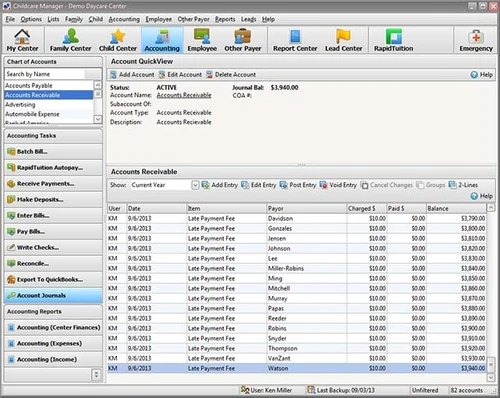Image resolution: width=500 pixels, height=398 pixels.
Task: Click the Enter Bills button
Action: tap(53, 216)
